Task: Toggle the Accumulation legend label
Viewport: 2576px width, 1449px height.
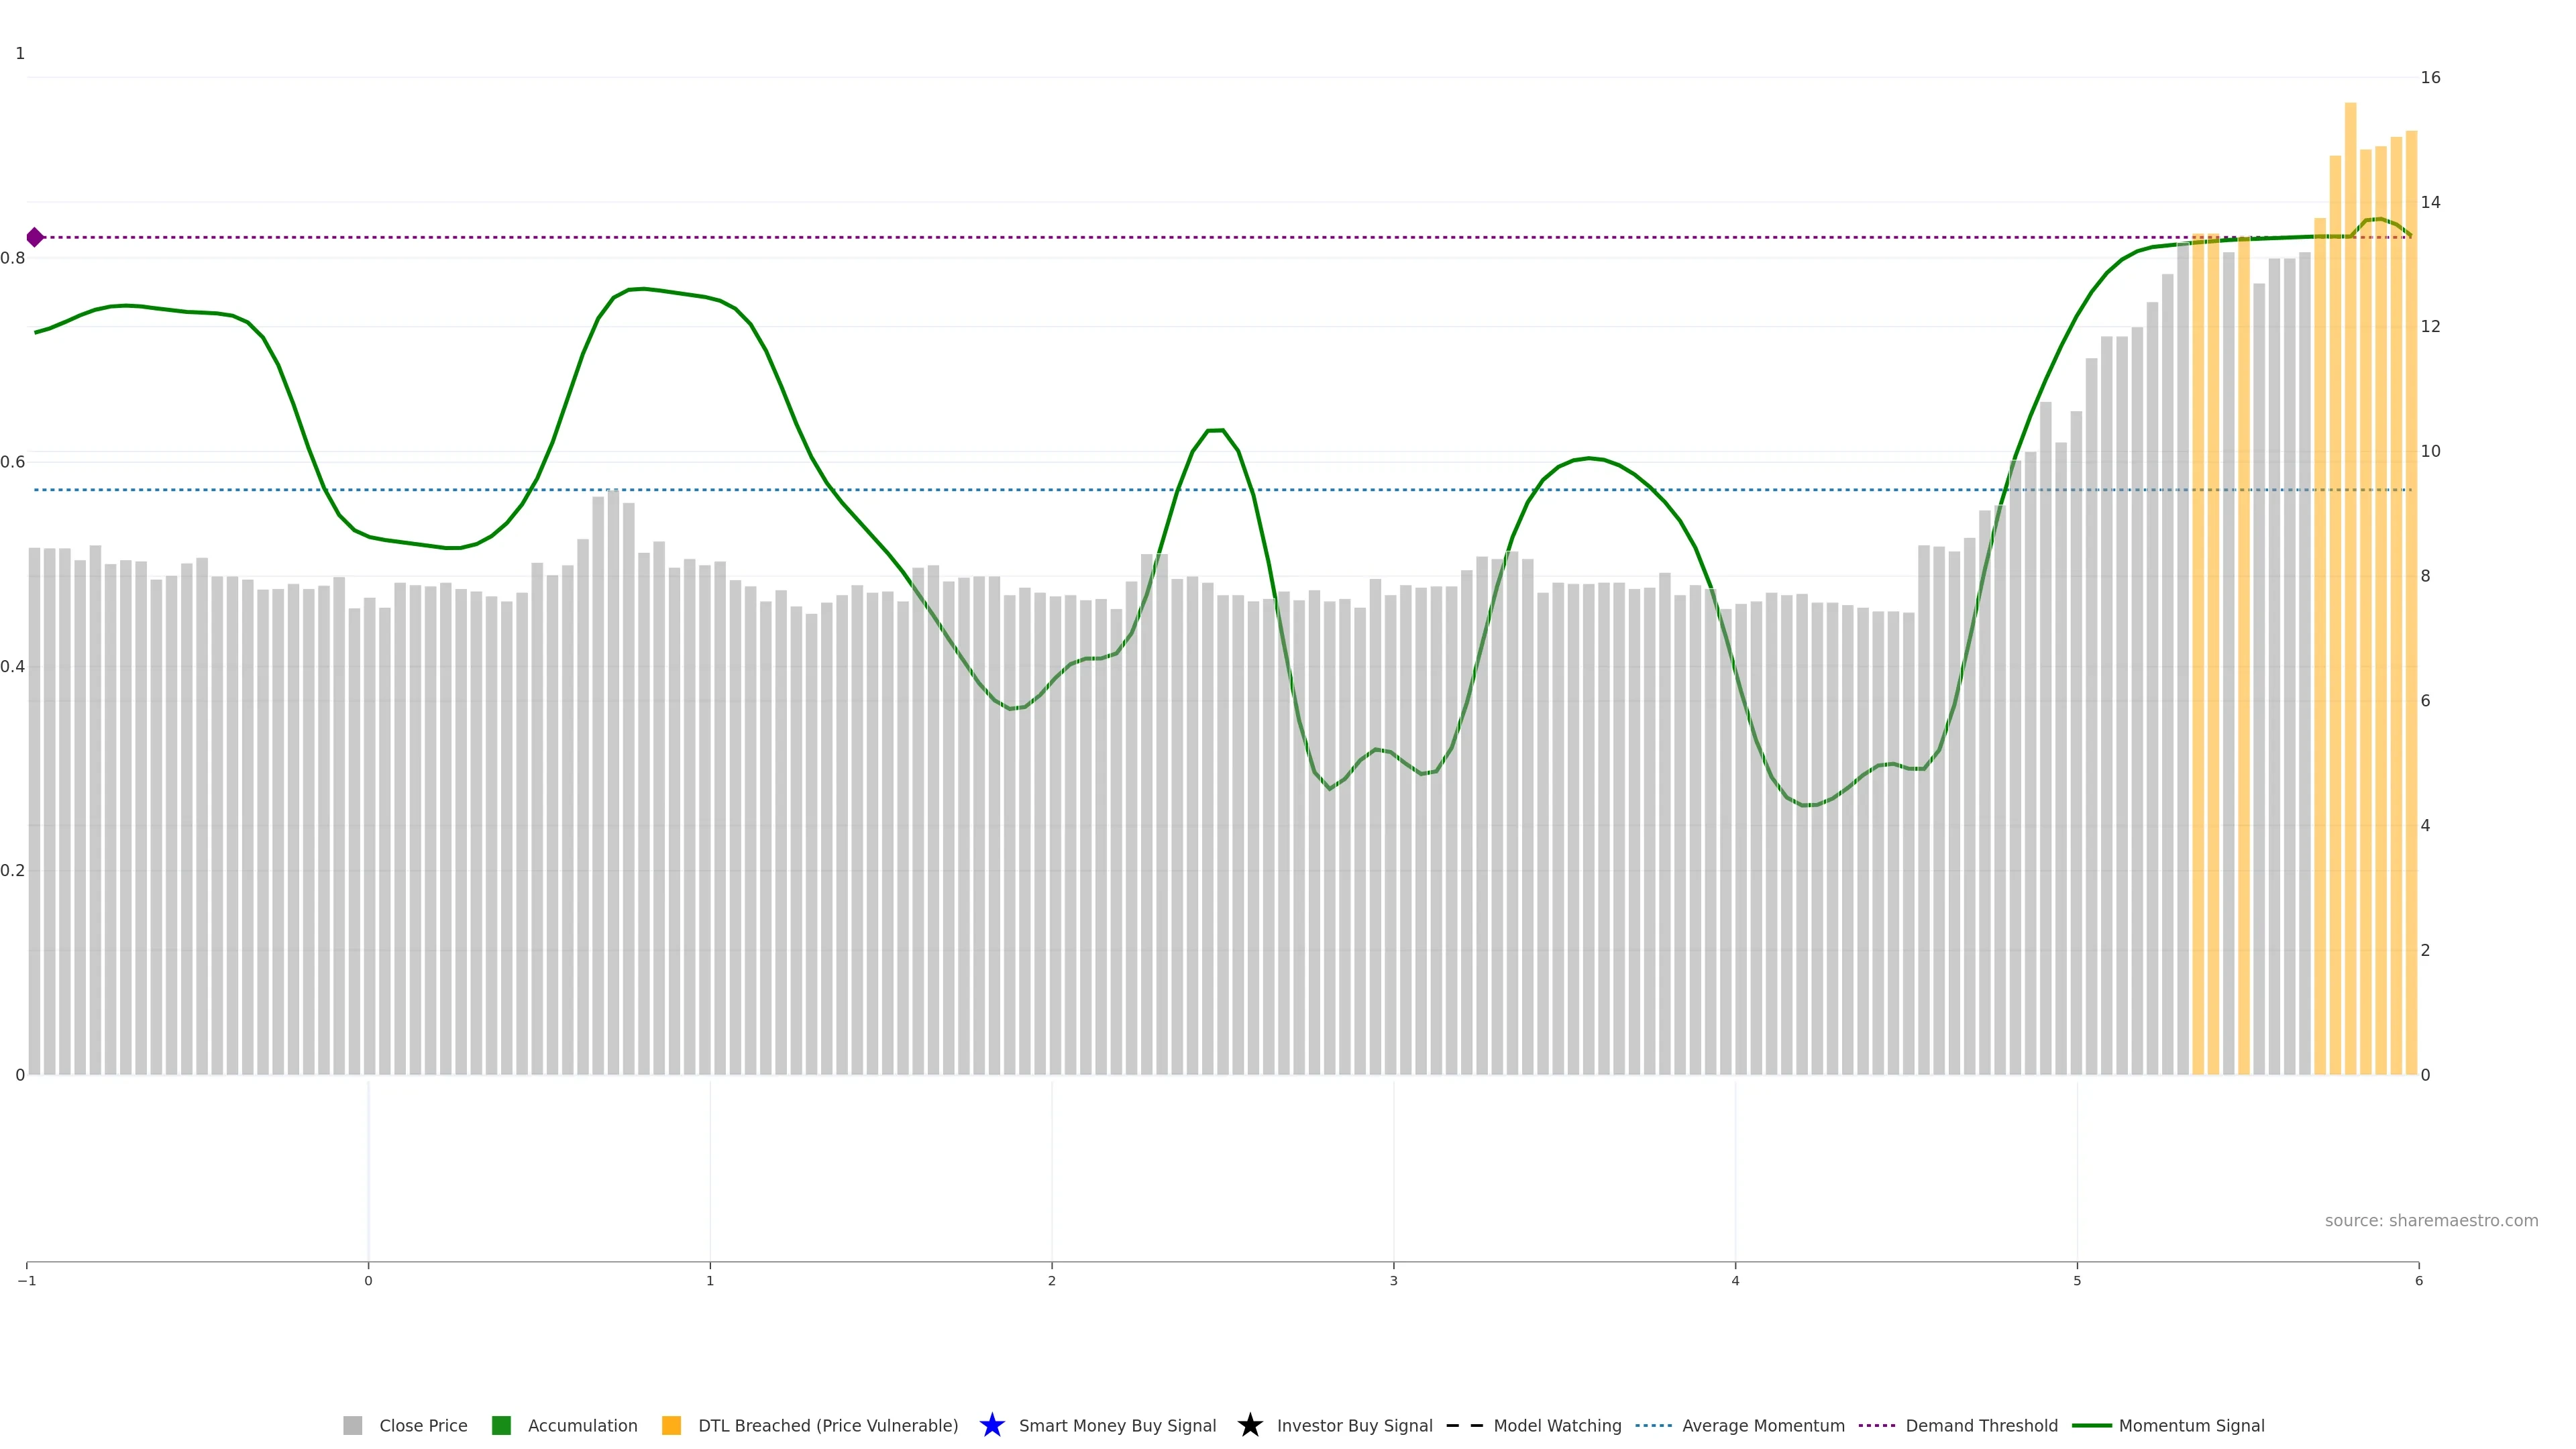Action: (x=582, y=1425)
